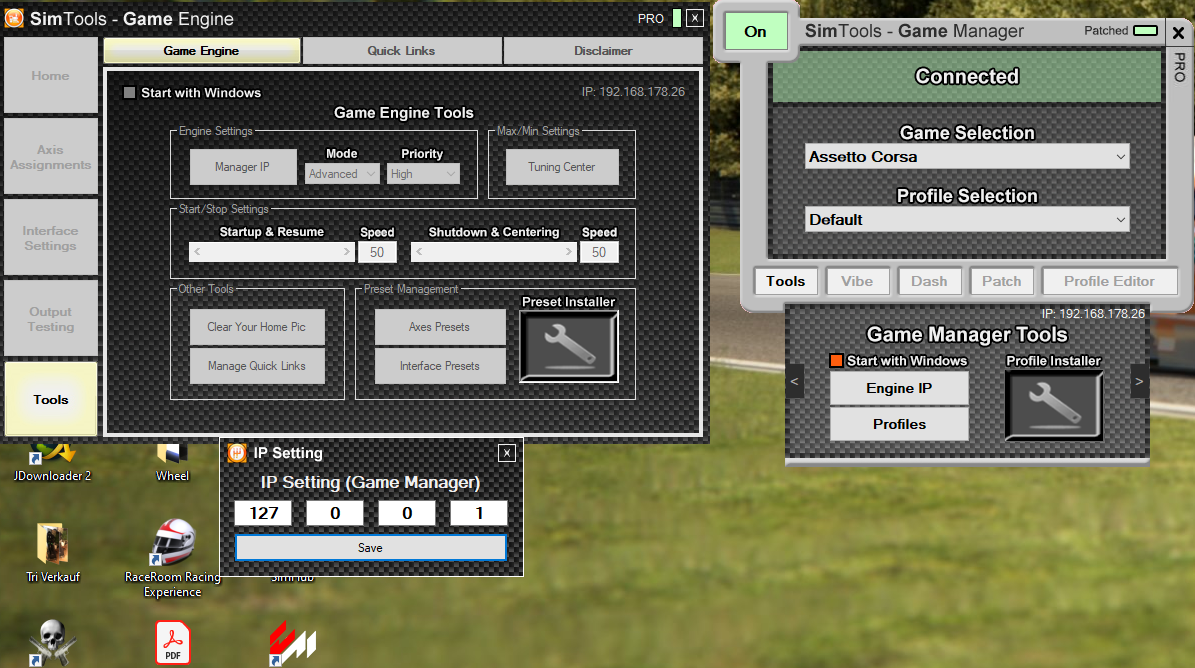This screenshot has height=668, width=1195.
Task: Open Profiles in Game Manager Tools
Action: click(899, 424)
